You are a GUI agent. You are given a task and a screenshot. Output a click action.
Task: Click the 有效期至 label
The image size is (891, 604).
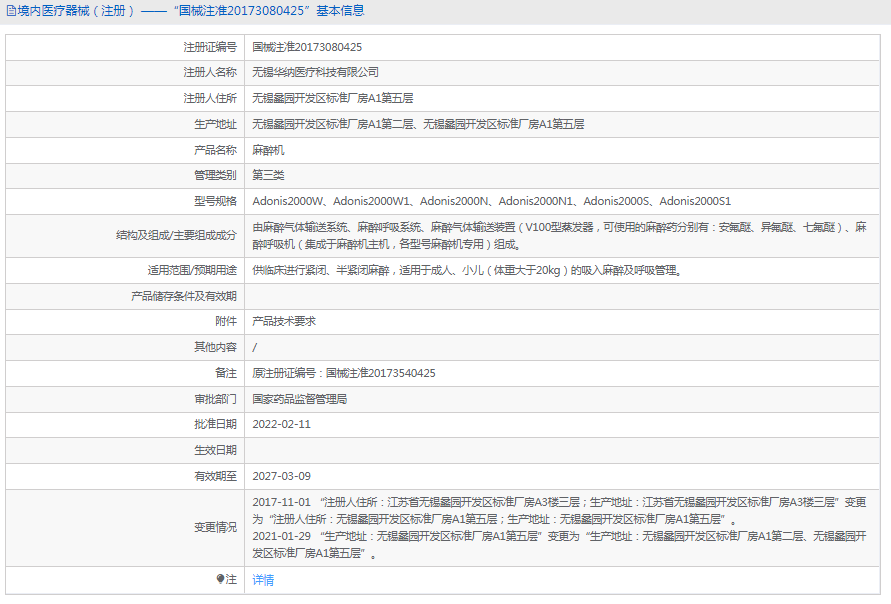[215, 476]
